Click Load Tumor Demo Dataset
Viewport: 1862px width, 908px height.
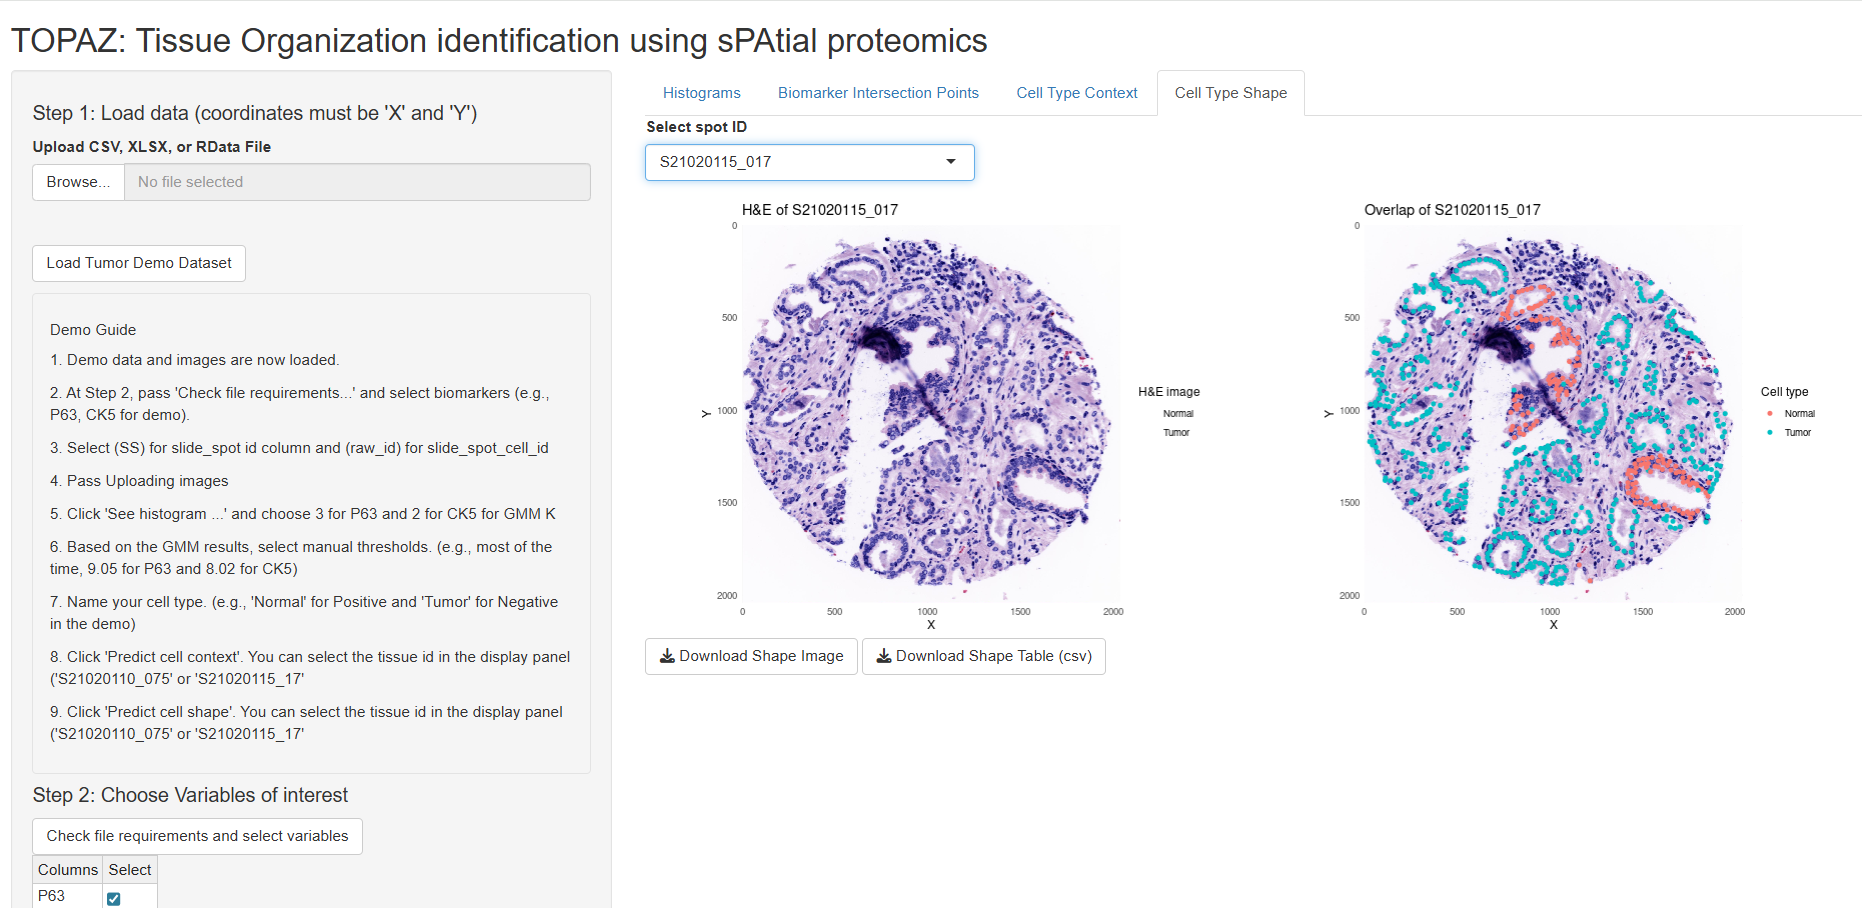coord(139,263)
